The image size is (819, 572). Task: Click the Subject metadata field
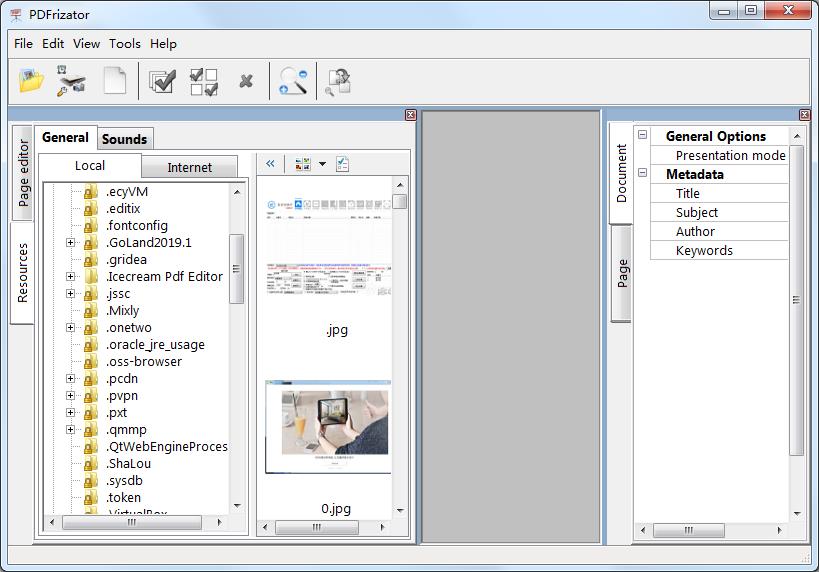pyautogui.click(x=720, y=212)
